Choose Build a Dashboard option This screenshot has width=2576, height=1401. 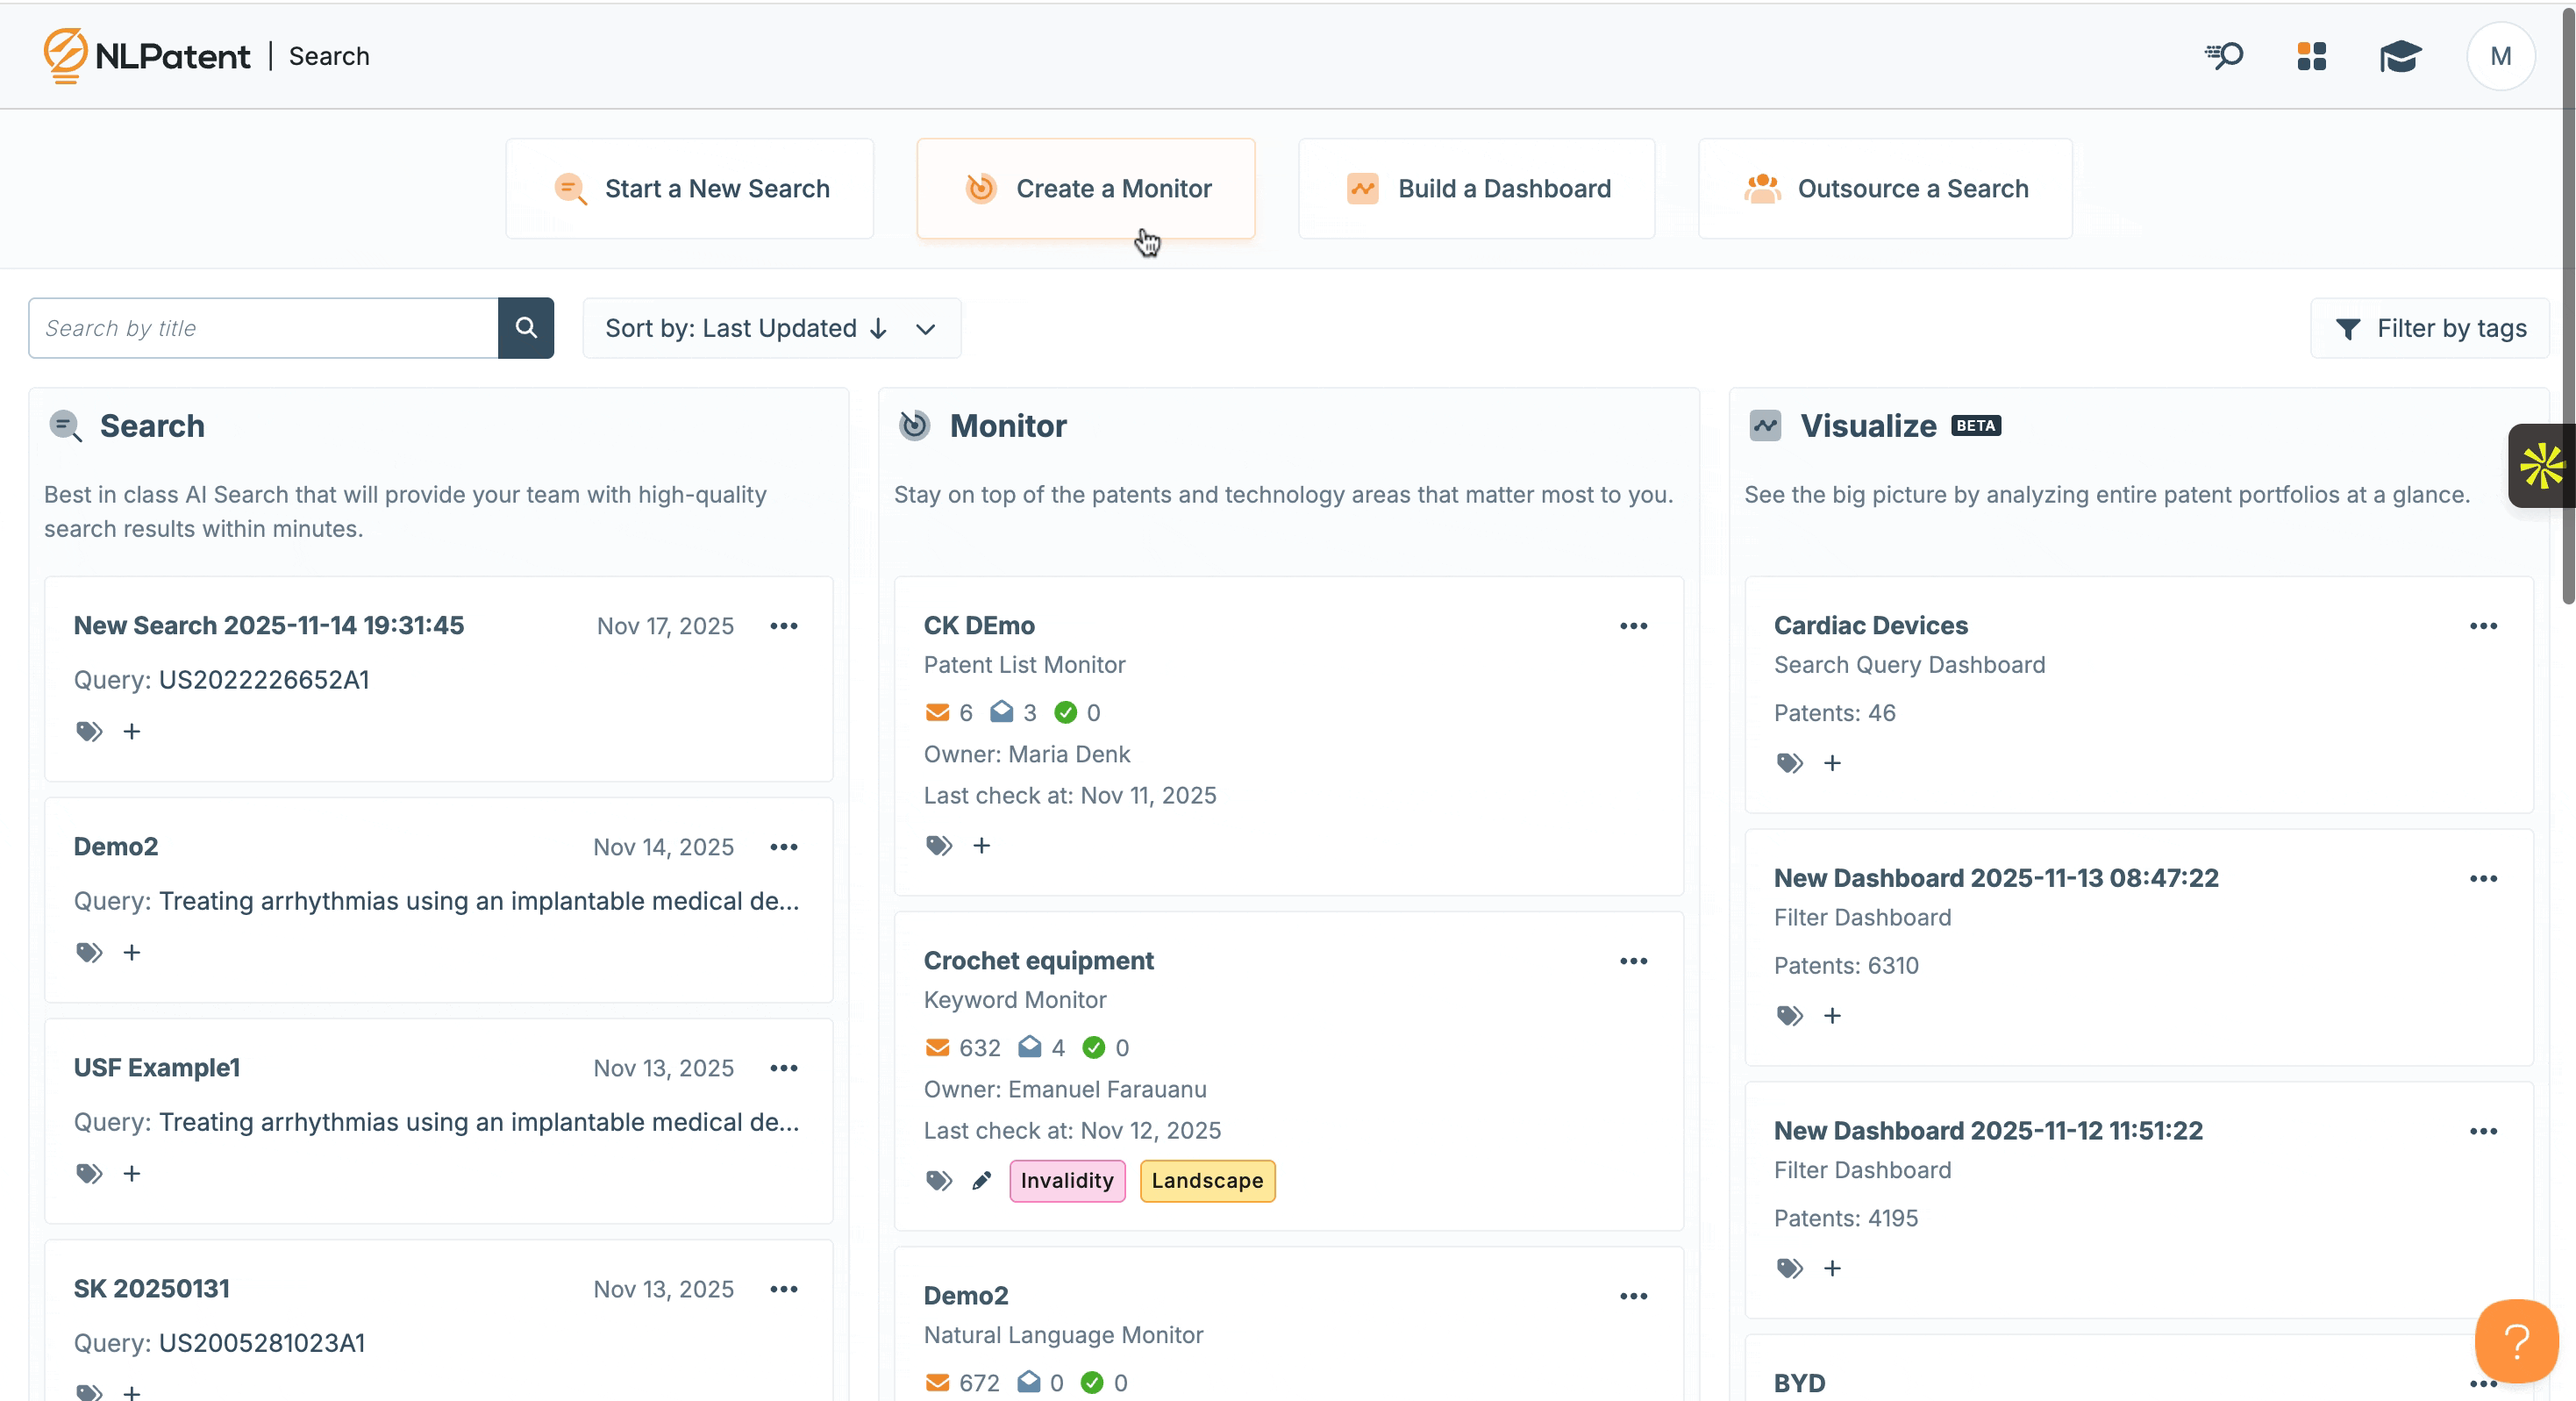(x=1477, y=189)
